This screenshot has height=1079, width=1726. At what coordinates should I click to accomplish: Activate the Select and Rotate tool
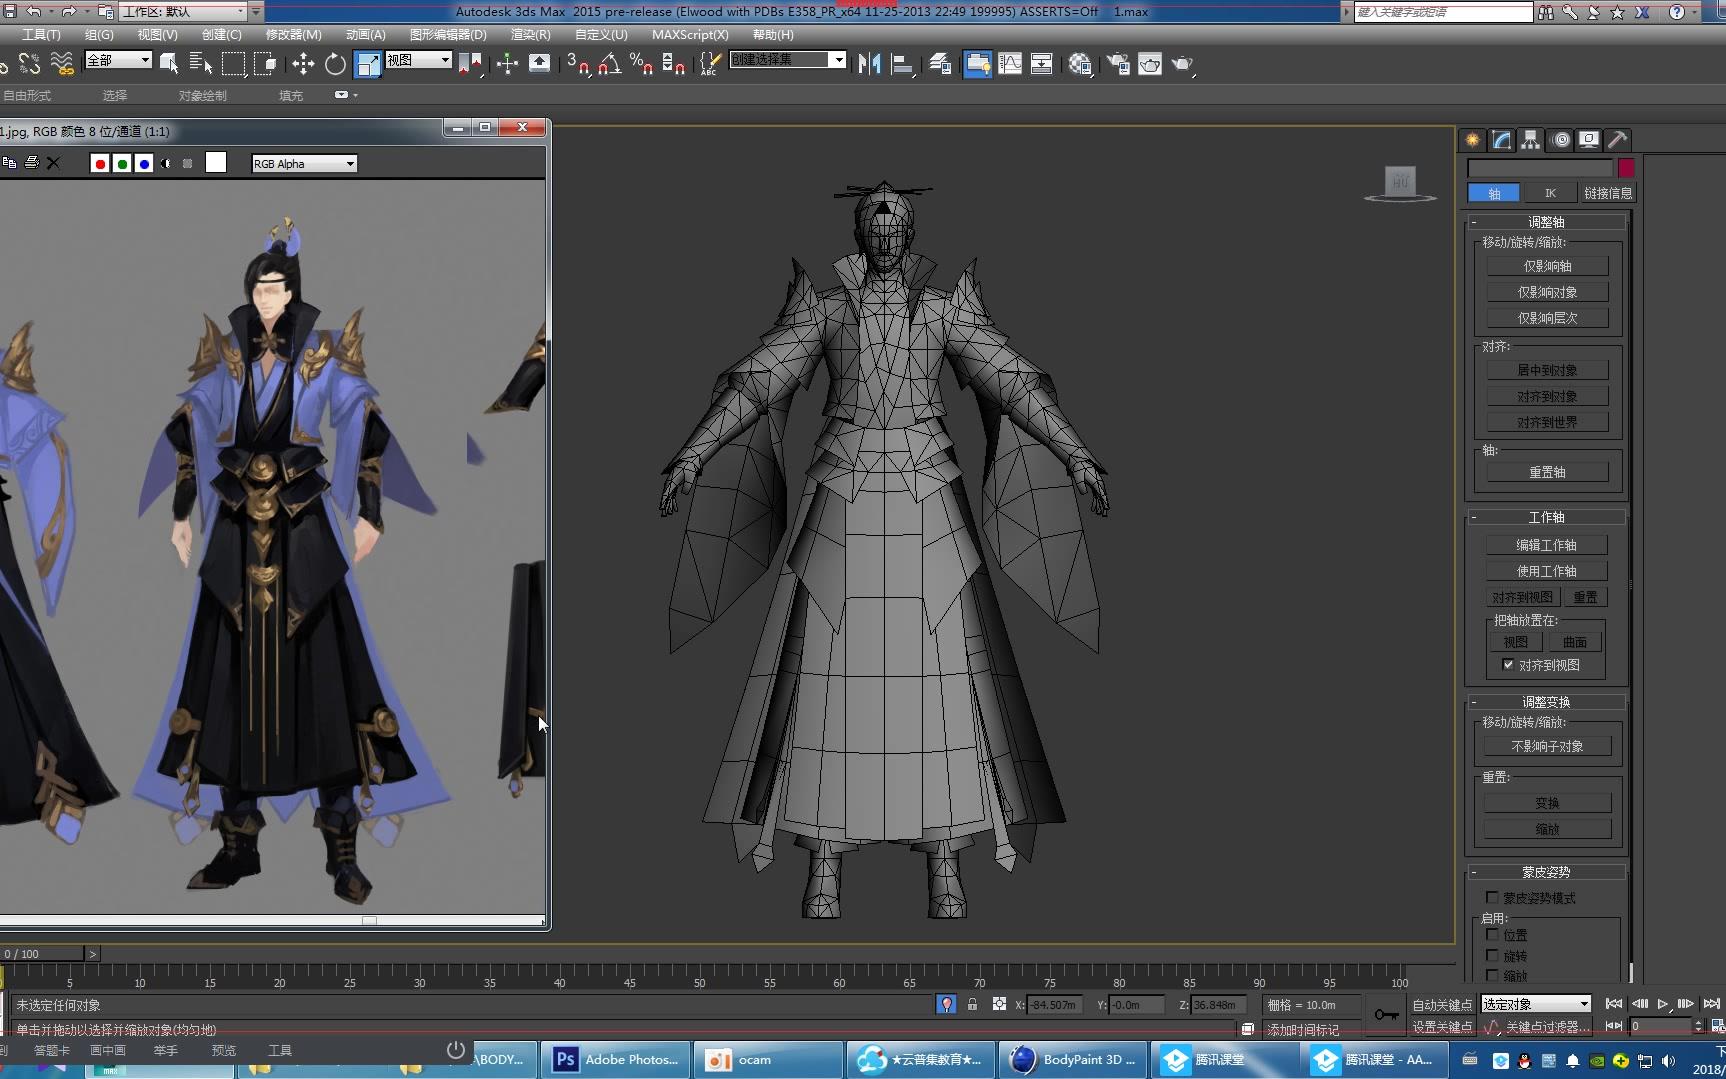coord(335,64)
